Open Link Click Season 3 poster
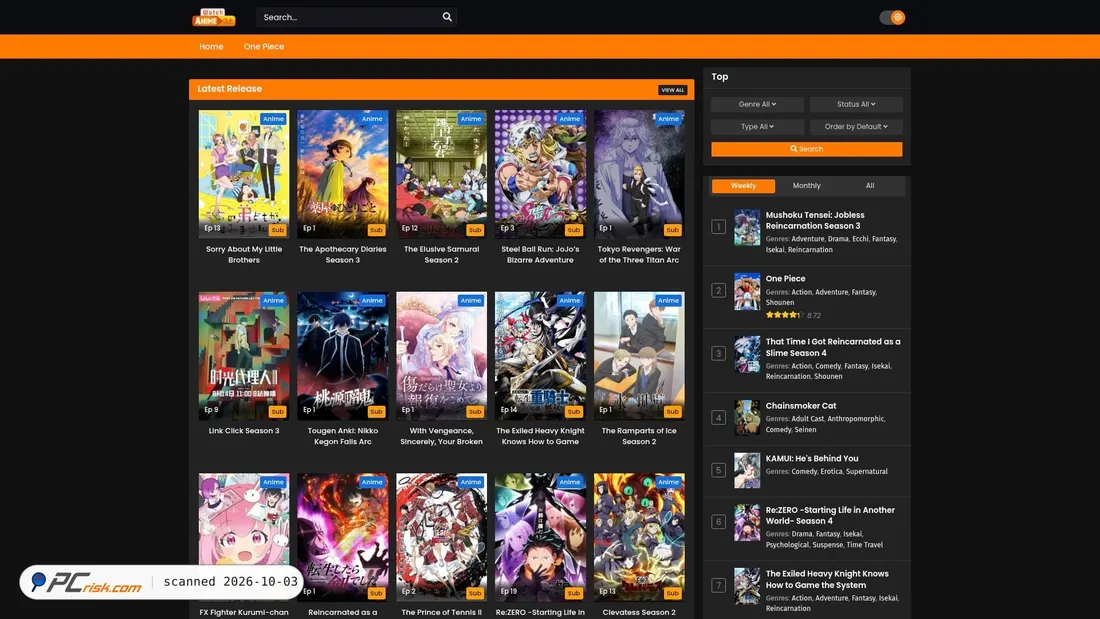 click(243, 356)
